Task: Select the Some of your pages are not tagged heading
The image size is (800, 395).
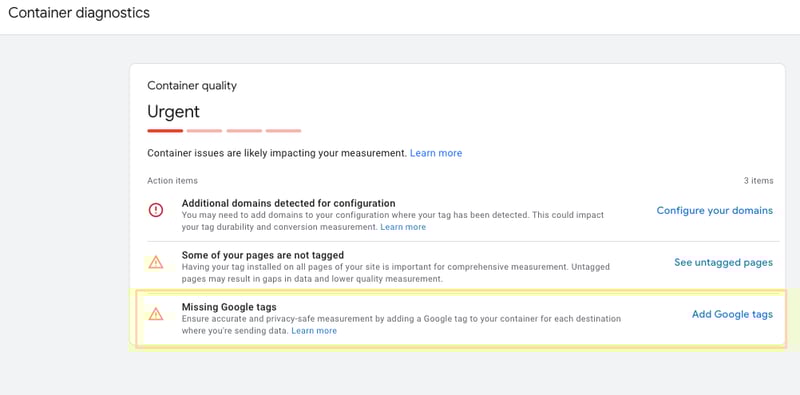Action: tap(263, 255)
